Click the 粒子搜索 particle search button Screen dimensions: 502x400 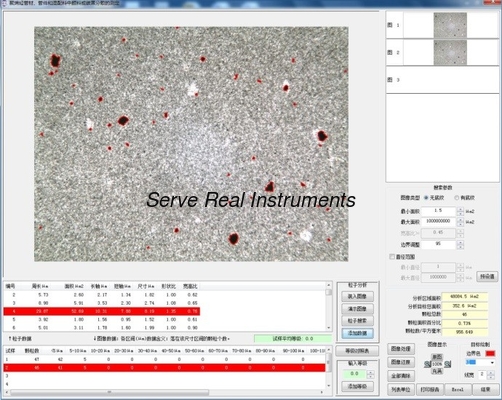point(357,321)
